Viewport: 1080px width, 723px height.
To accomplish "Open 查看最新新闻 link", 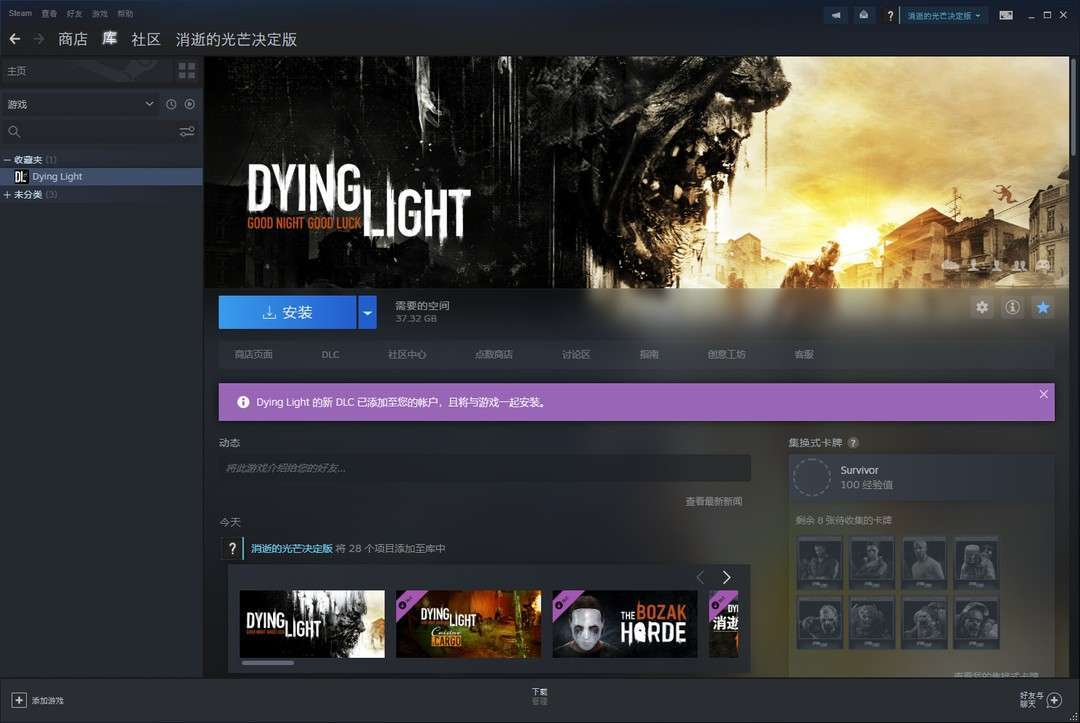I will pyautogui.click(x=713, y=501).
